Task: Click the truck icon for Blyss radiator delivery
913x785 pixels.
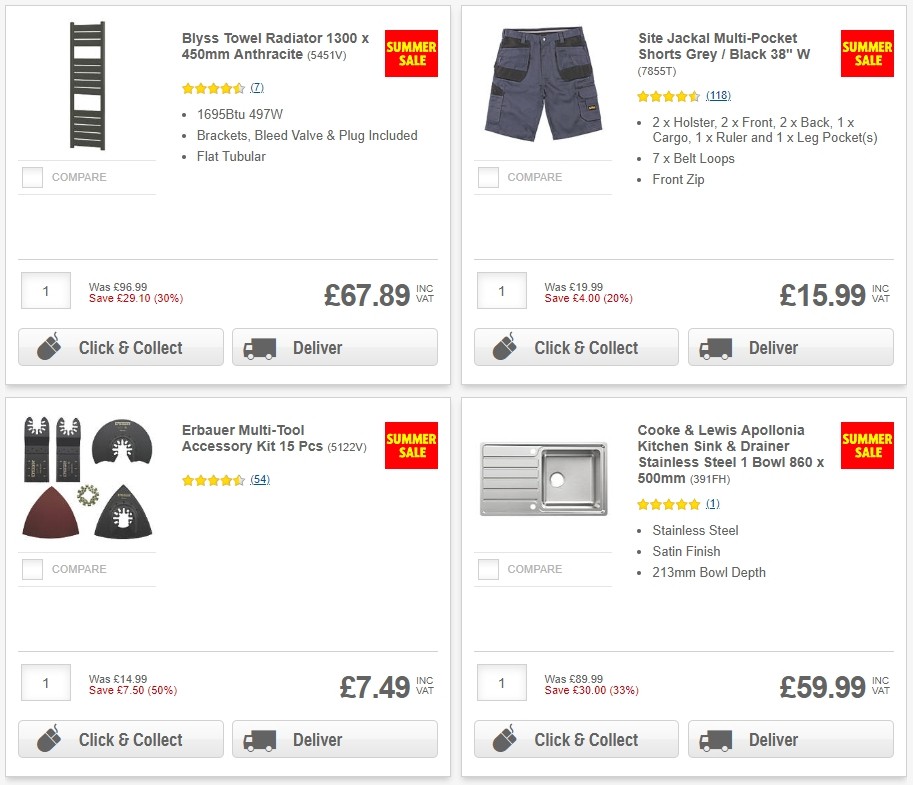Action: 259,348
